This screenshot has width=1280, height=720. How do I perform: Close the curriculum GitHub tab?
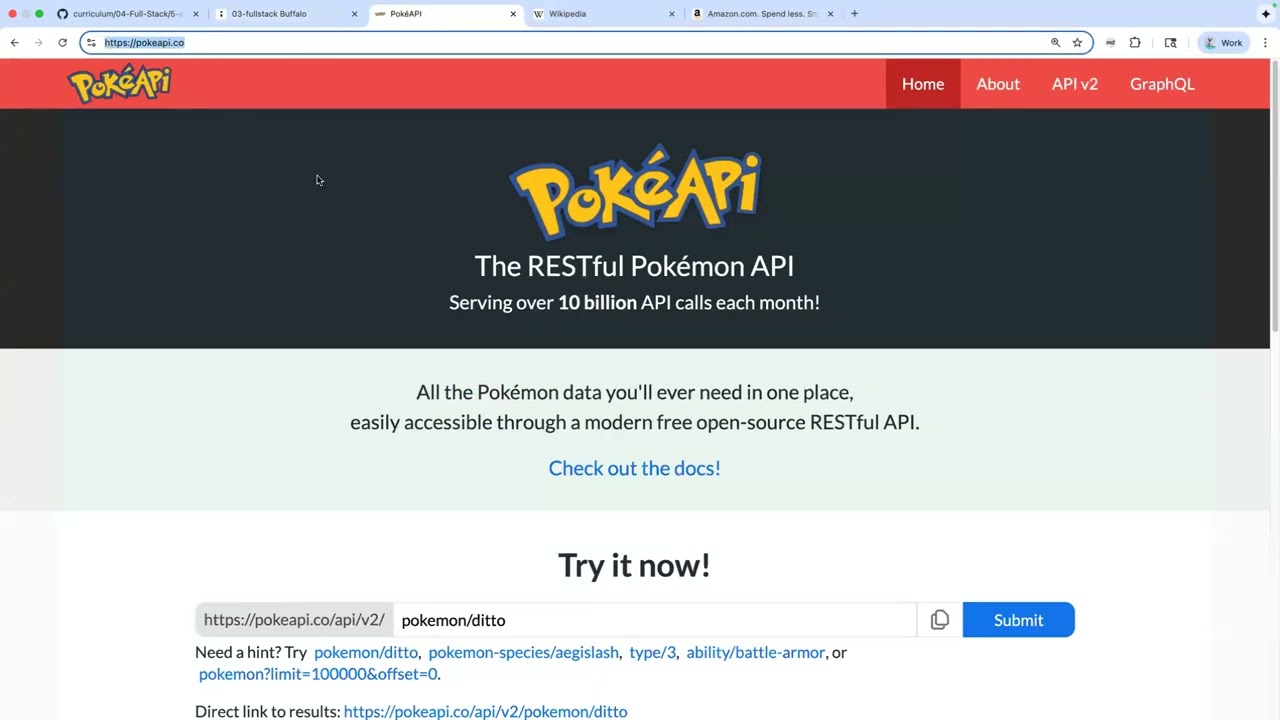tap(195, 14)
